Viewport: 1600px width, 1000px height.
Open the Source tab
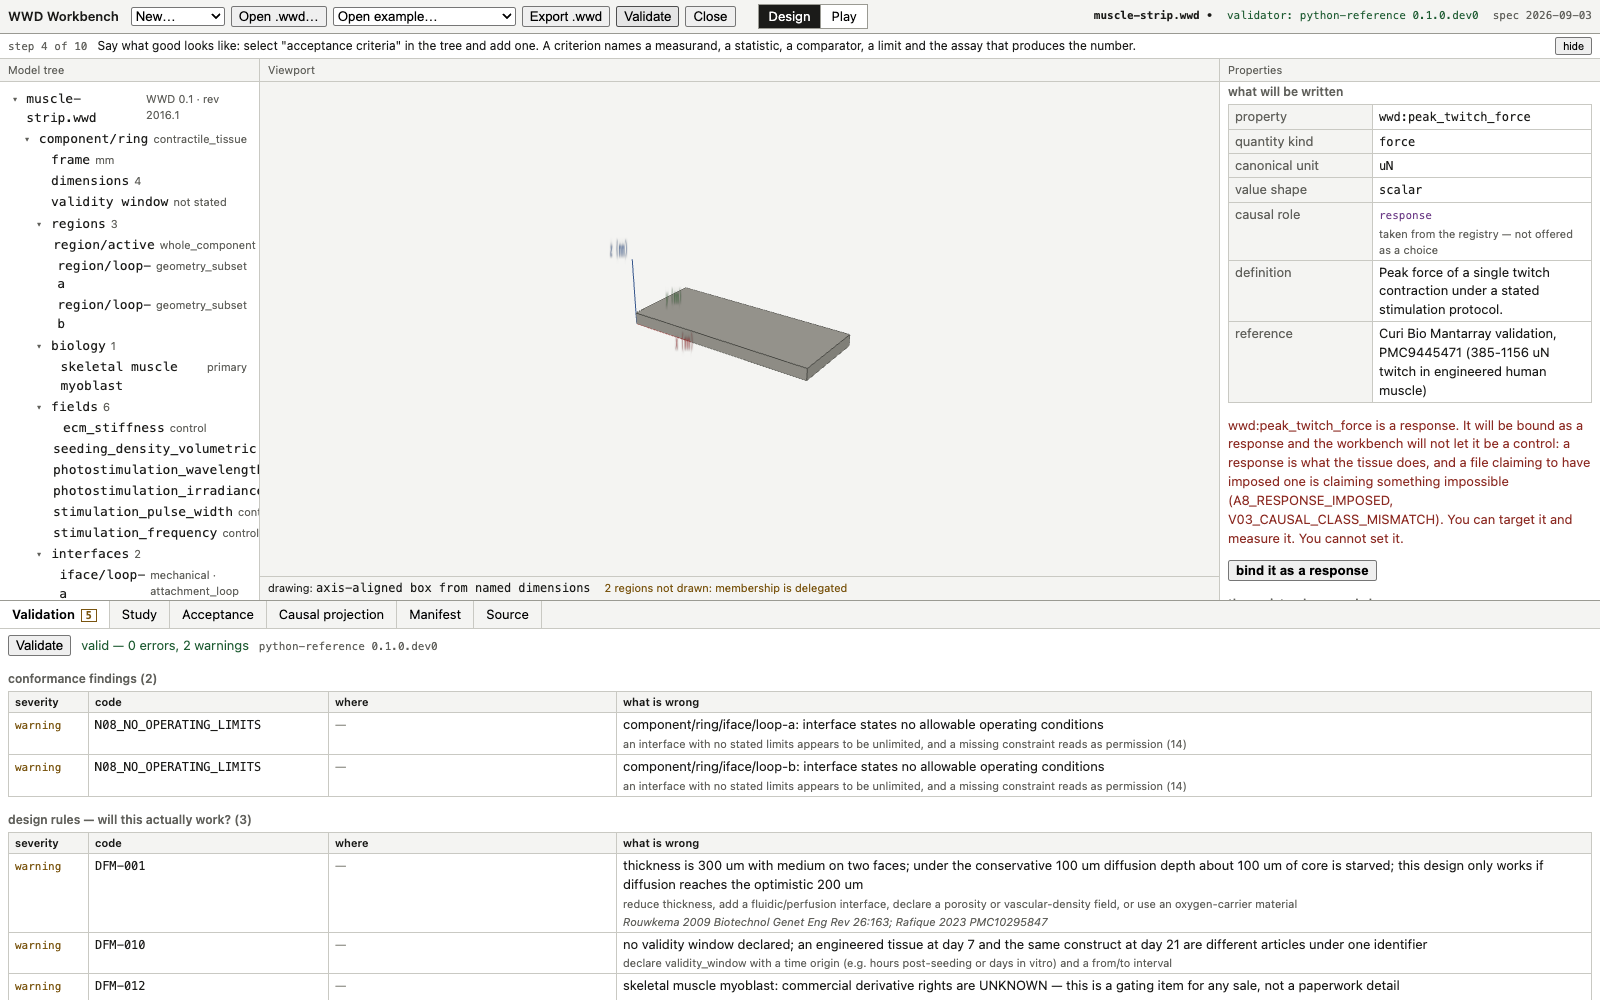point(507,615)
